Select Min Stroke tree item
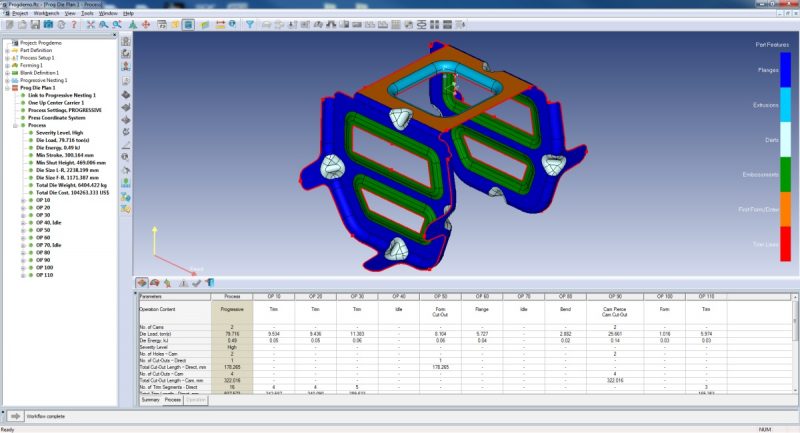Image resolution: width=800 pixels, height=433 pixels. (x=65, y=155)
